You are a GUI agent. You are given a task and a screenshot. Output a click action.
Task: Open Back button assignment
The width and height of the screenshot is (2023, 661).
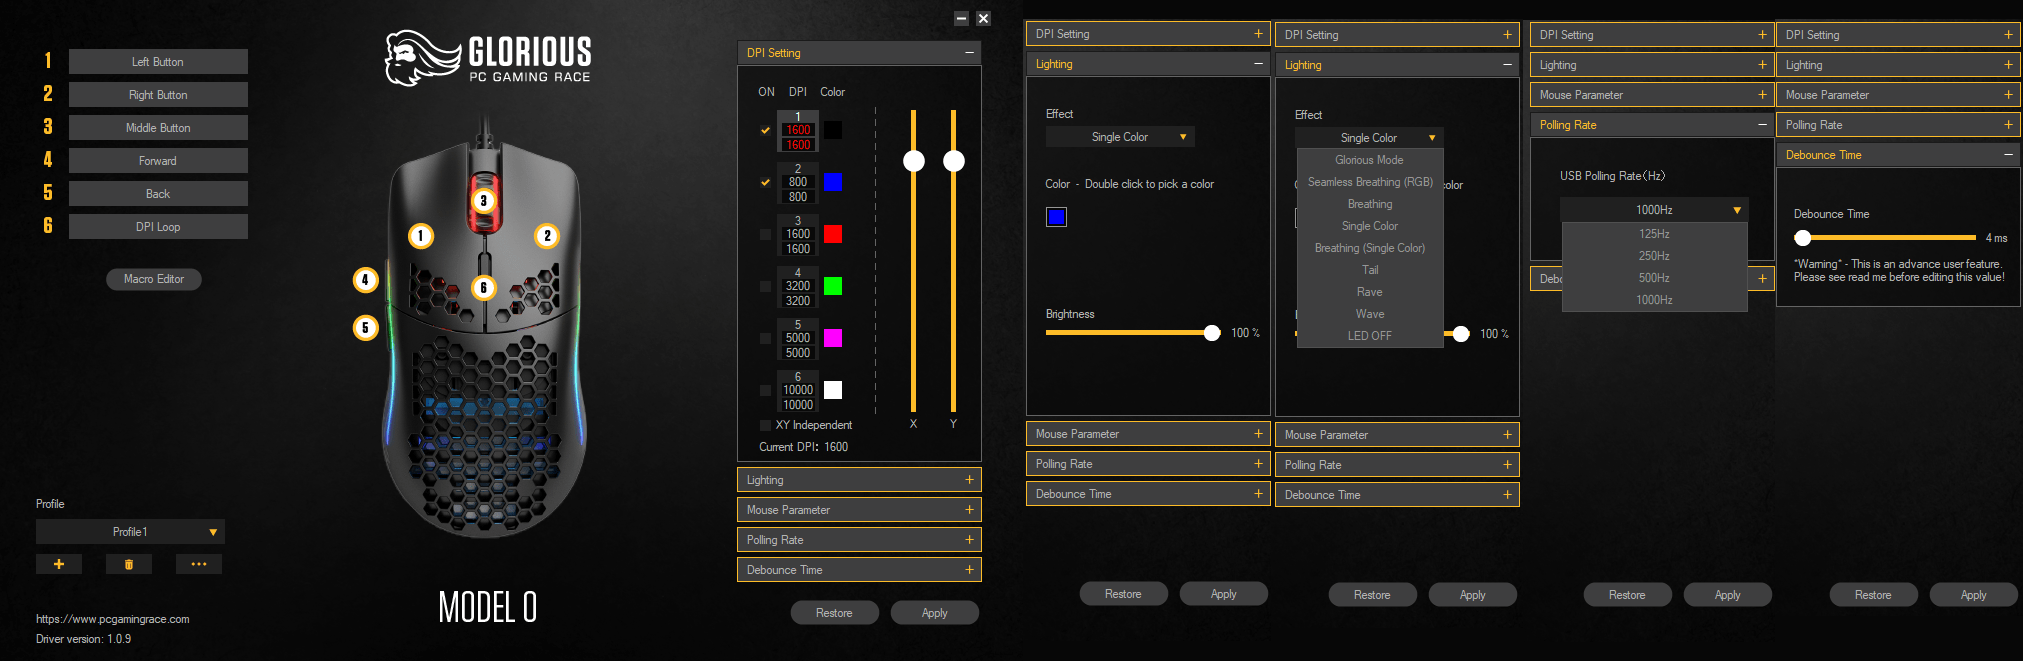(158, 194)
